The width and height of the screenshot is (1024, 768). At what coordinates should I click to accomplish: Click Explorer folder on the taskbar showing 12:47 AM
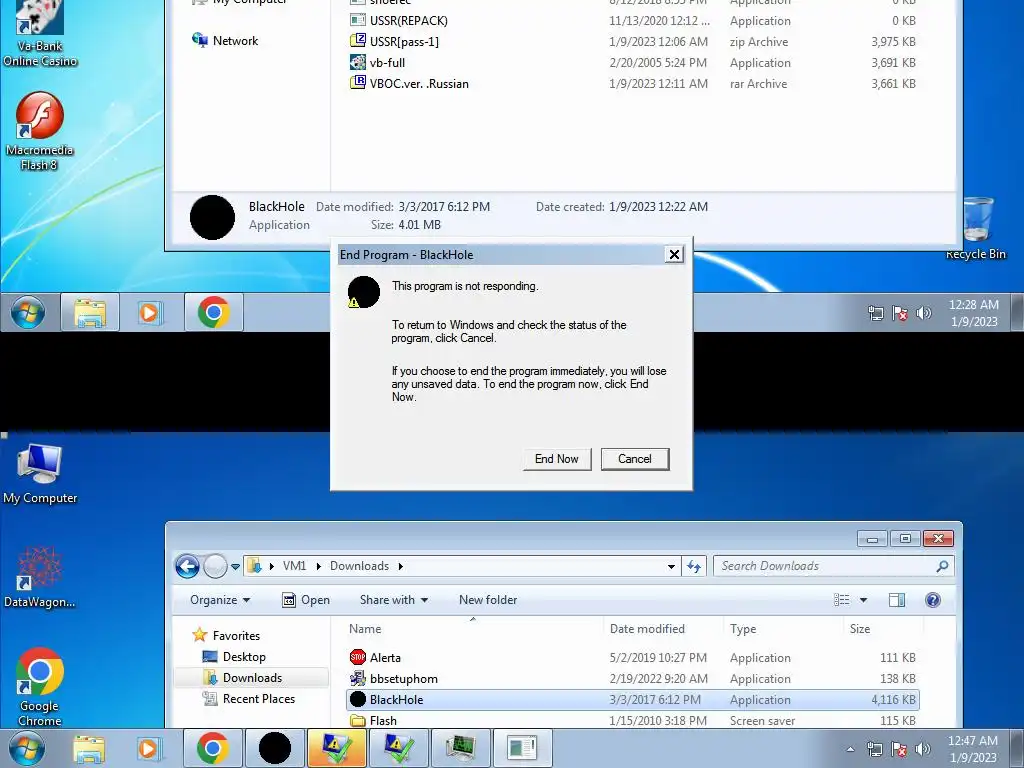tap(89, 748)
